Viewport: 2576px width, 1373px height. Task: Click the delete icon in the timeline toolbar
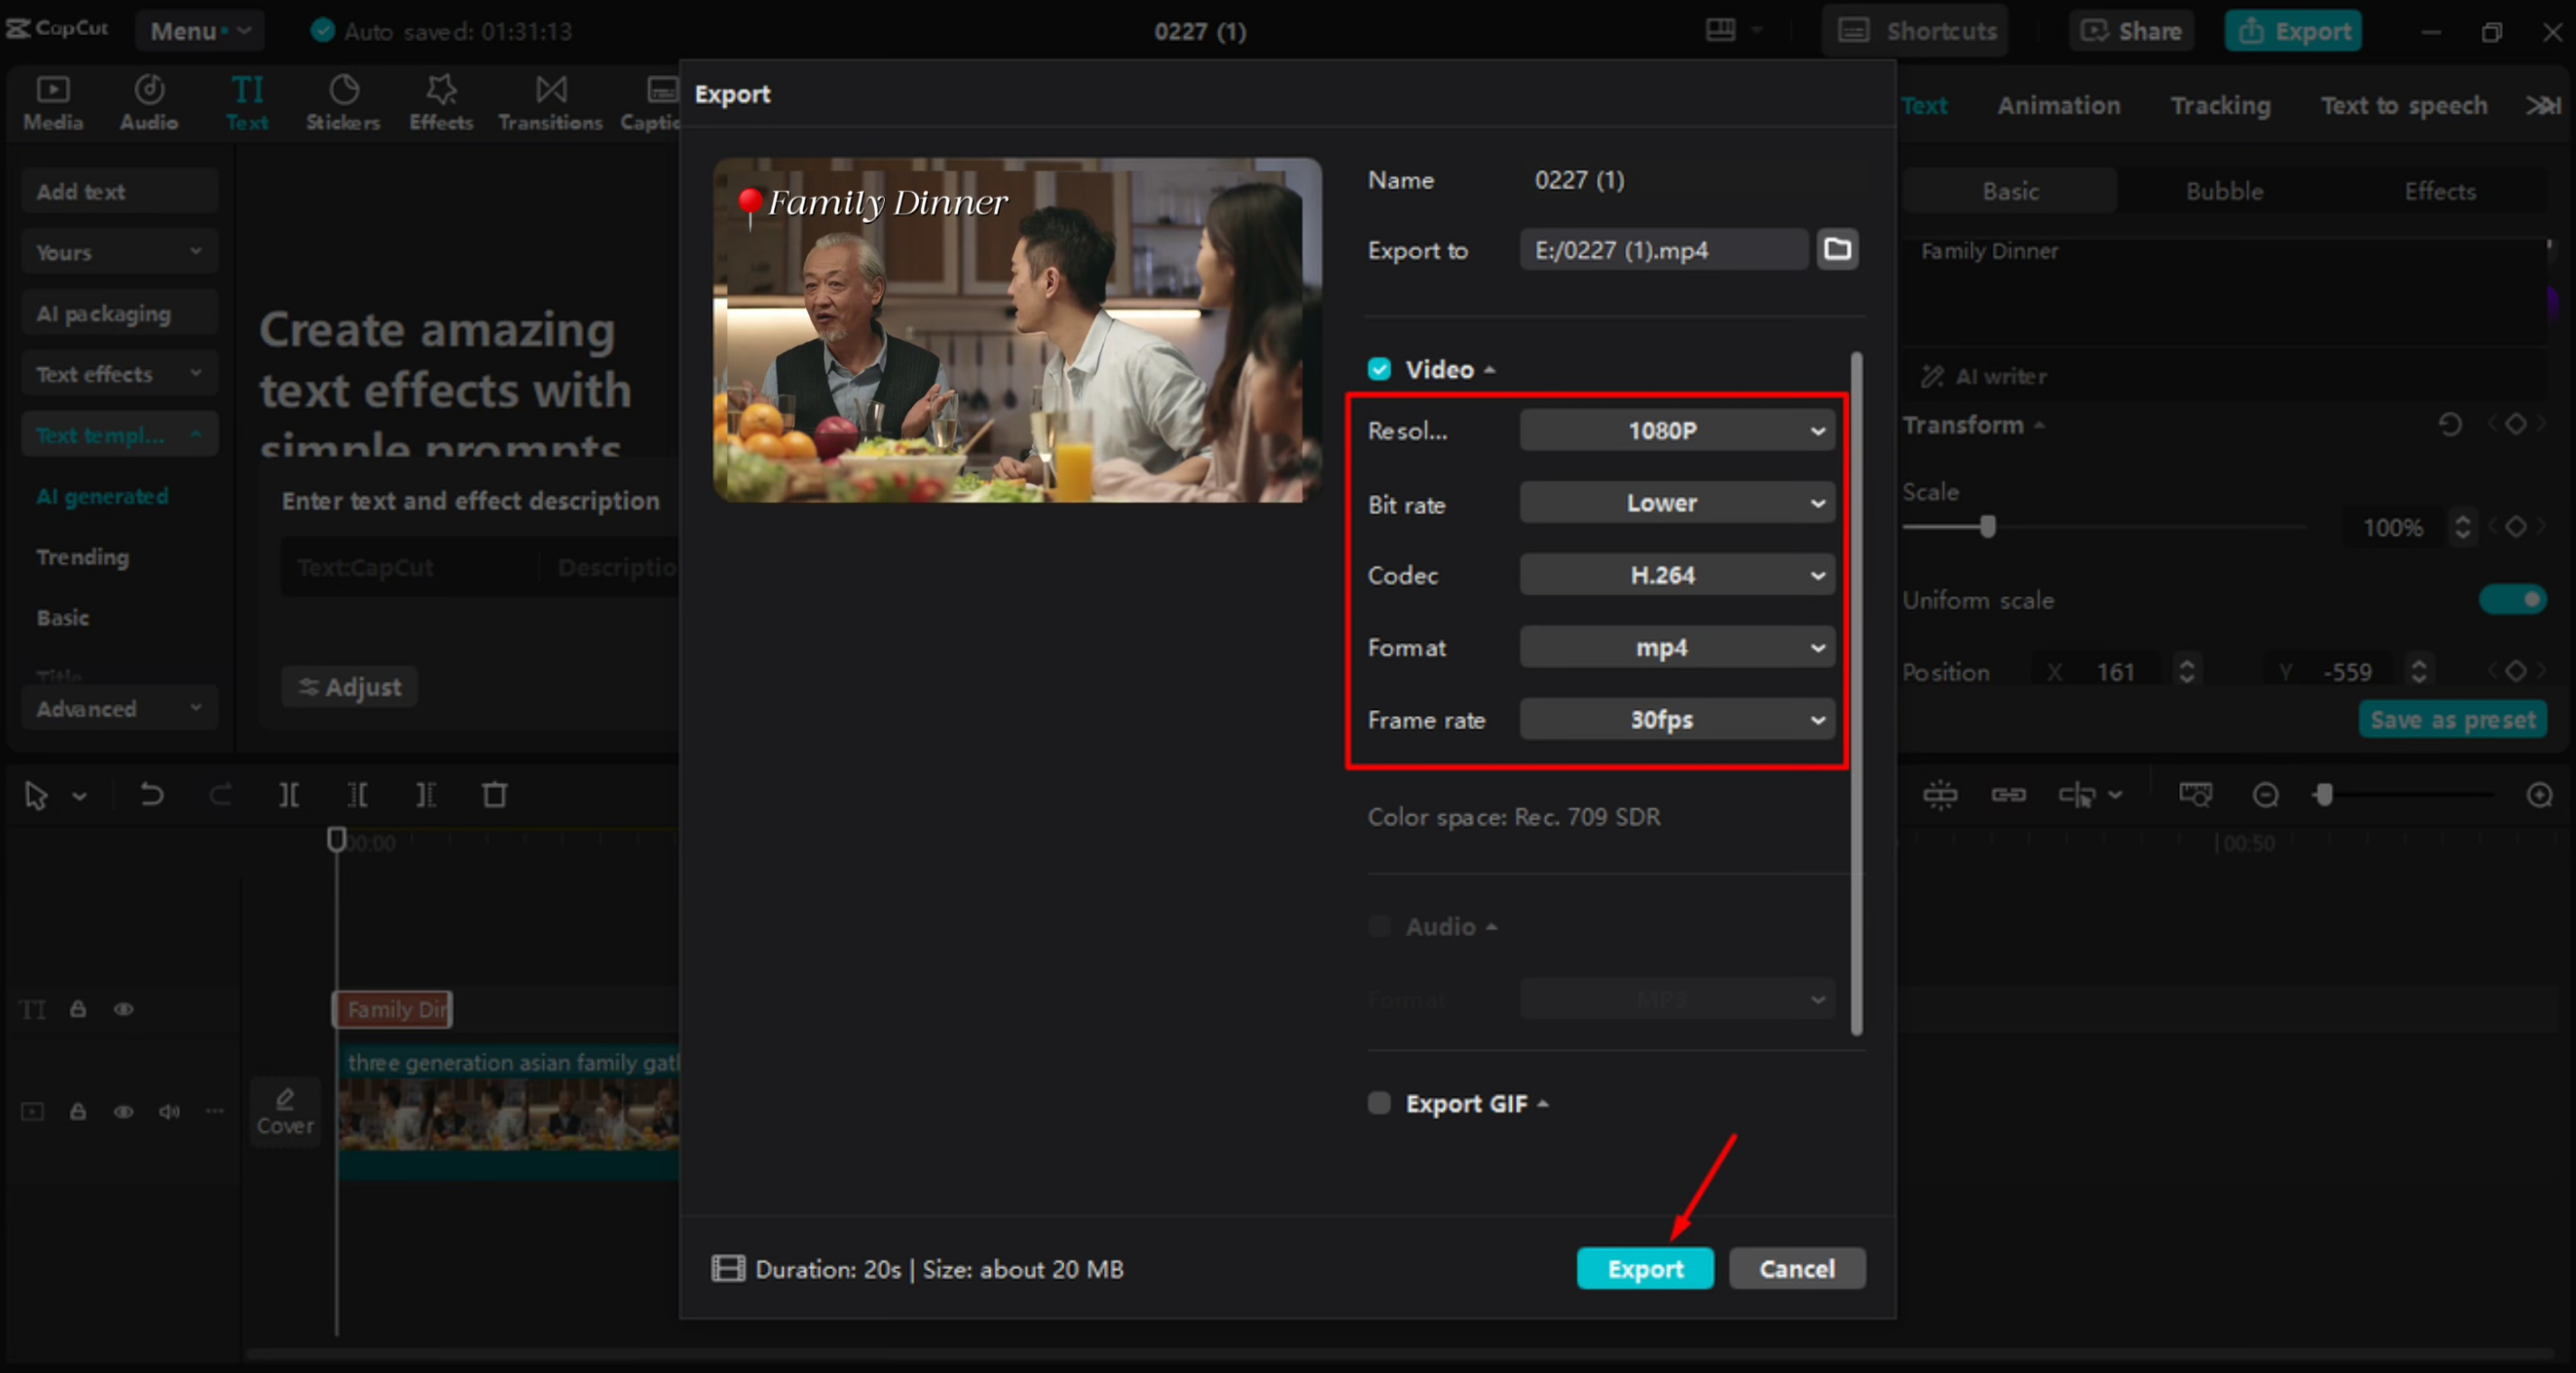495,794
